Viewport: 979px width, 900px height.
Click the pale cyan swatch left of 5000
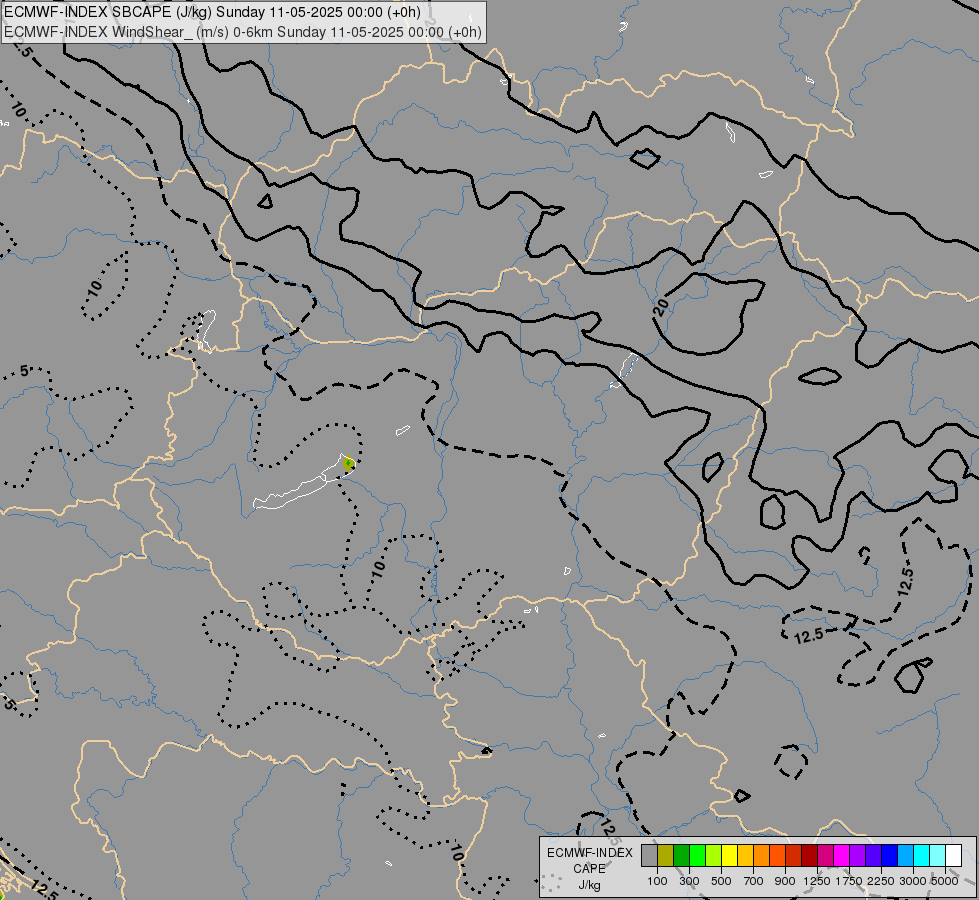pyautogui.click(x=938, y=856)
